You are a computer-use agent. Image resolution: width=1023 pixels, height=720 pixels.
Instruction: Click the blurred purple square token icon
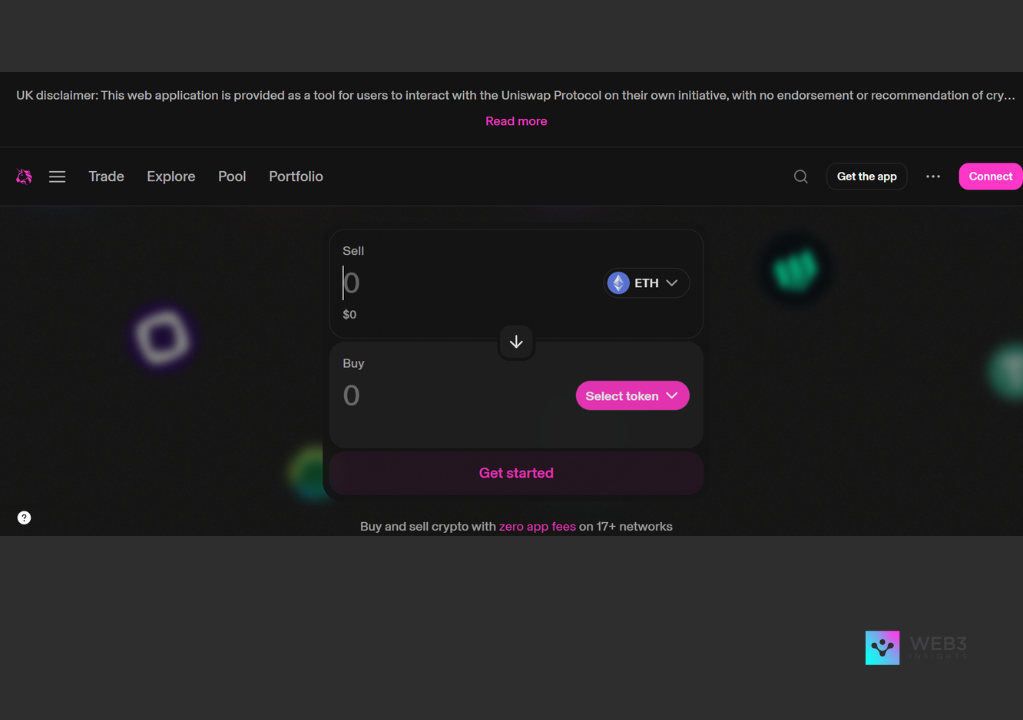162,338
